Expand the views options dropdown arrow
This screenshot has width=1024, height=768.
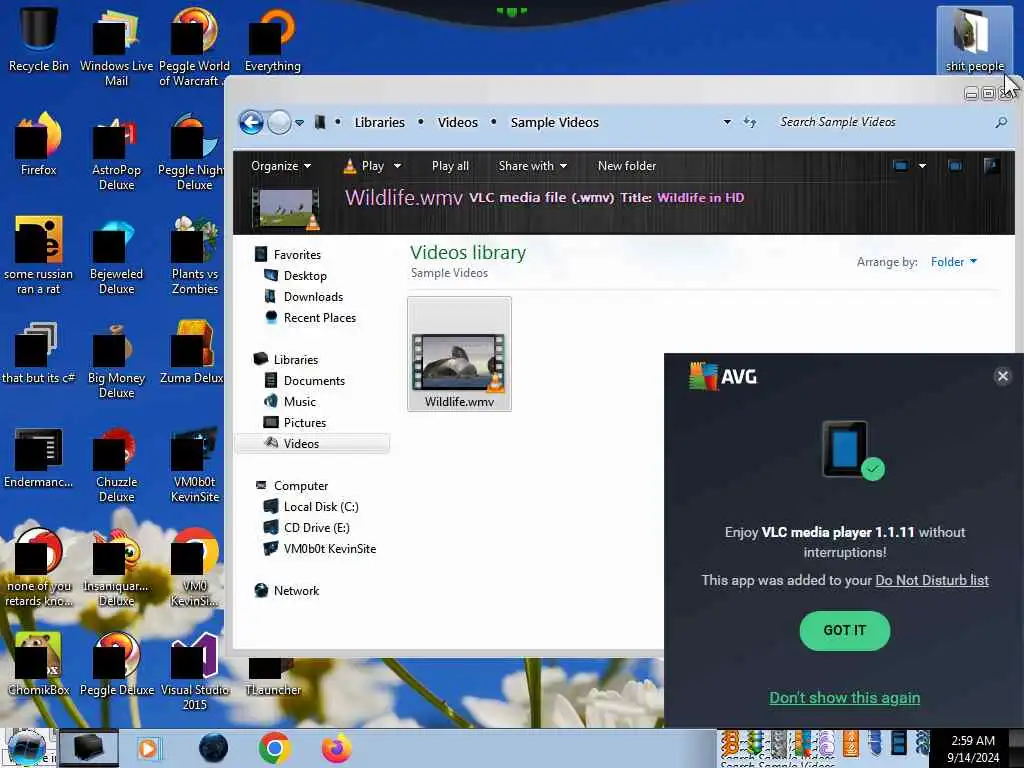(x=922, y=166)
